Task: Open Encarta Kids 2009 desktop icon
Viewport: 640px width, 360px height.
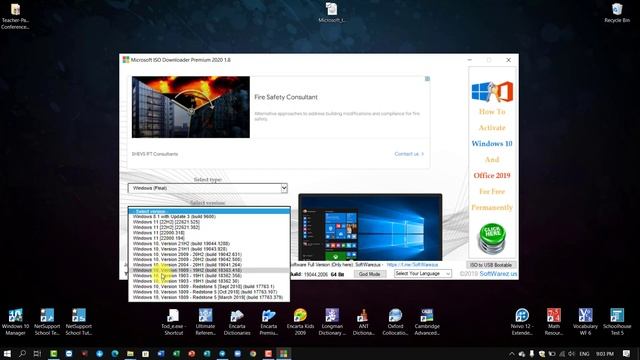Action: coord(300,322)
